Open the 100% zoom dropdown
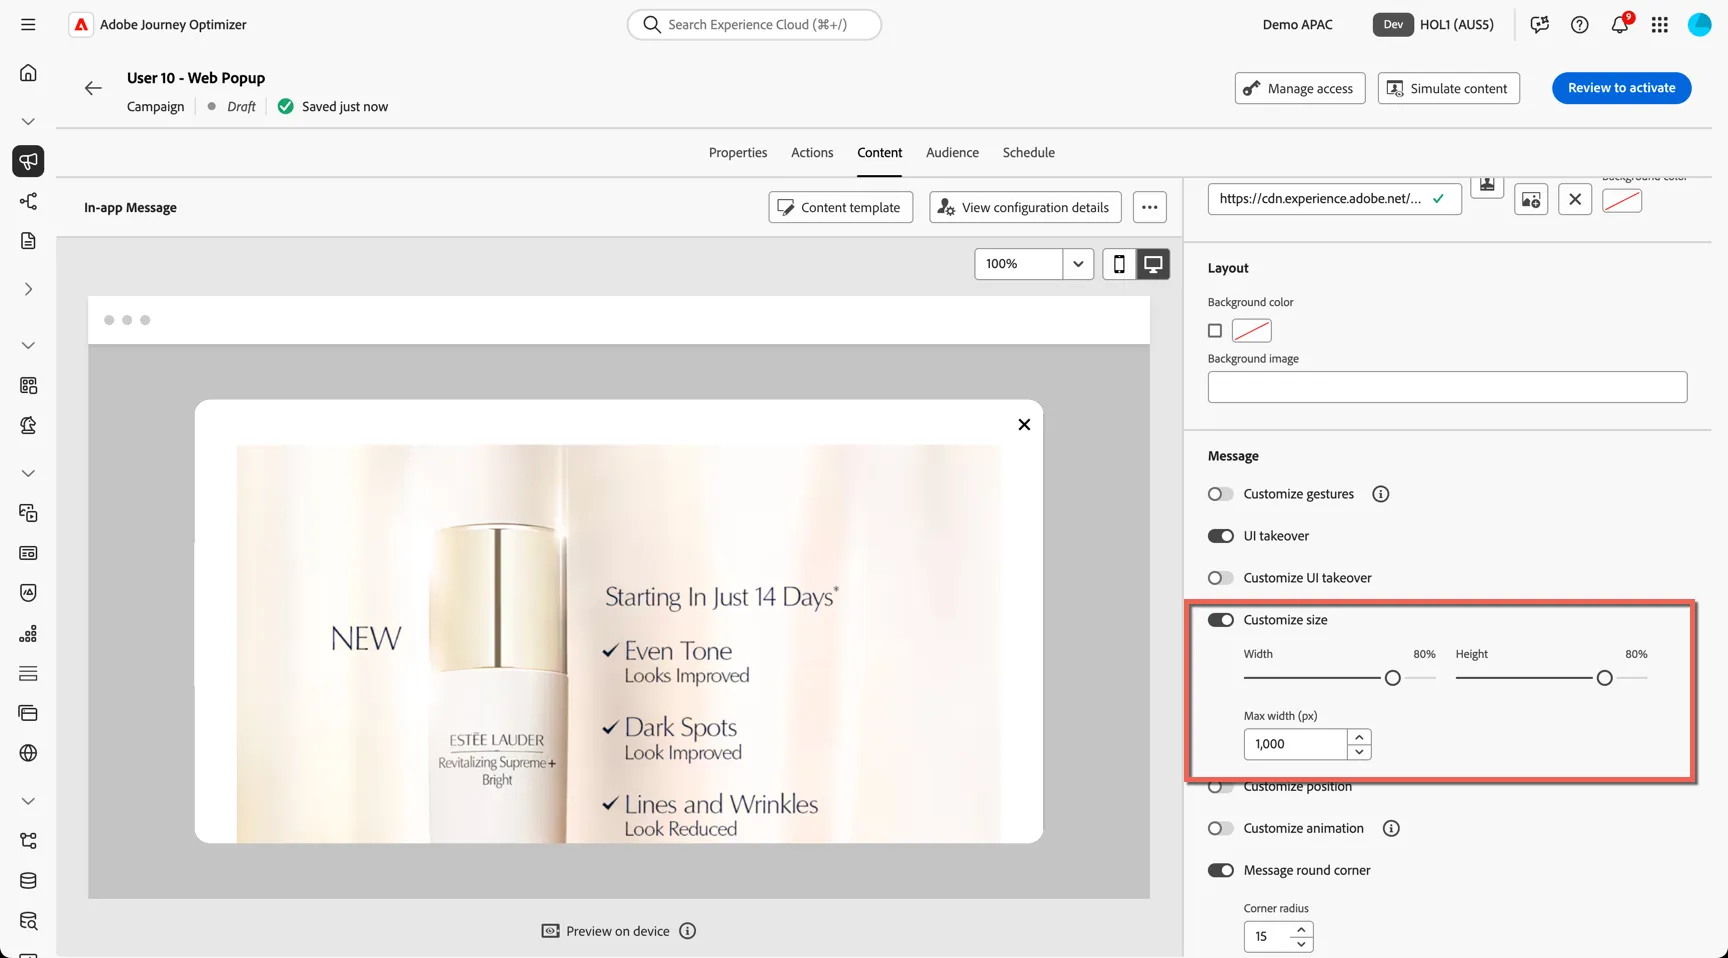Screen dimensions: 1728x958 pos(1078,264)
